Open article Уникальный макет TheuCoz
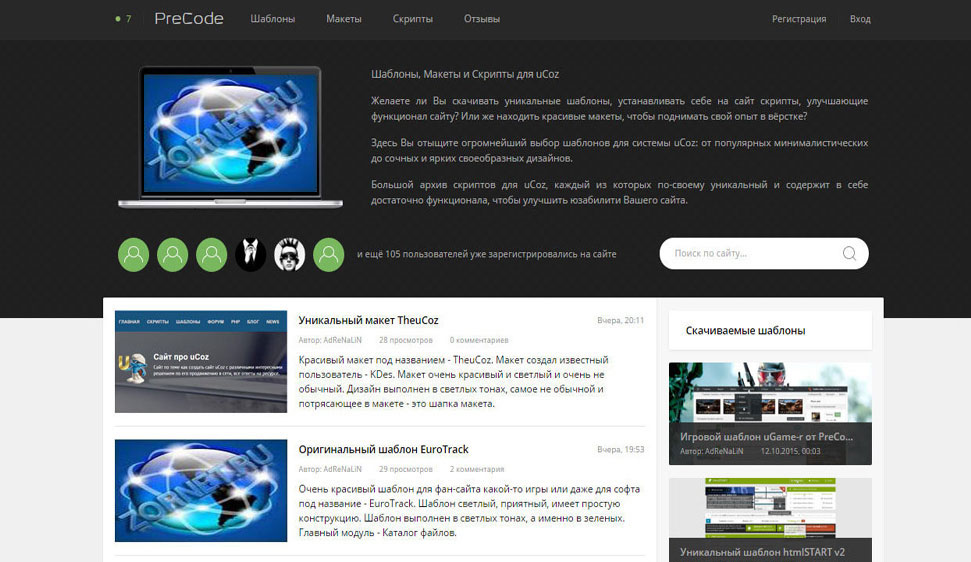This screenshot has height=562, width=971. point(368,321)
